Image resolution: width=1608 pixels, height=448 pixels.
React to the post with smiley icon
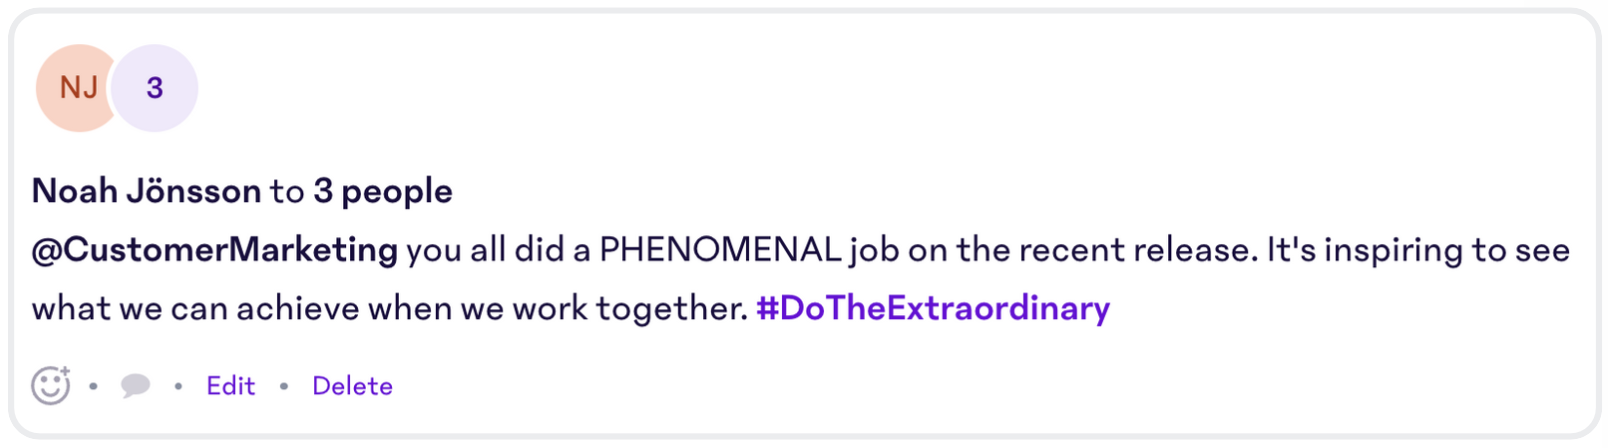pos(51,385)
